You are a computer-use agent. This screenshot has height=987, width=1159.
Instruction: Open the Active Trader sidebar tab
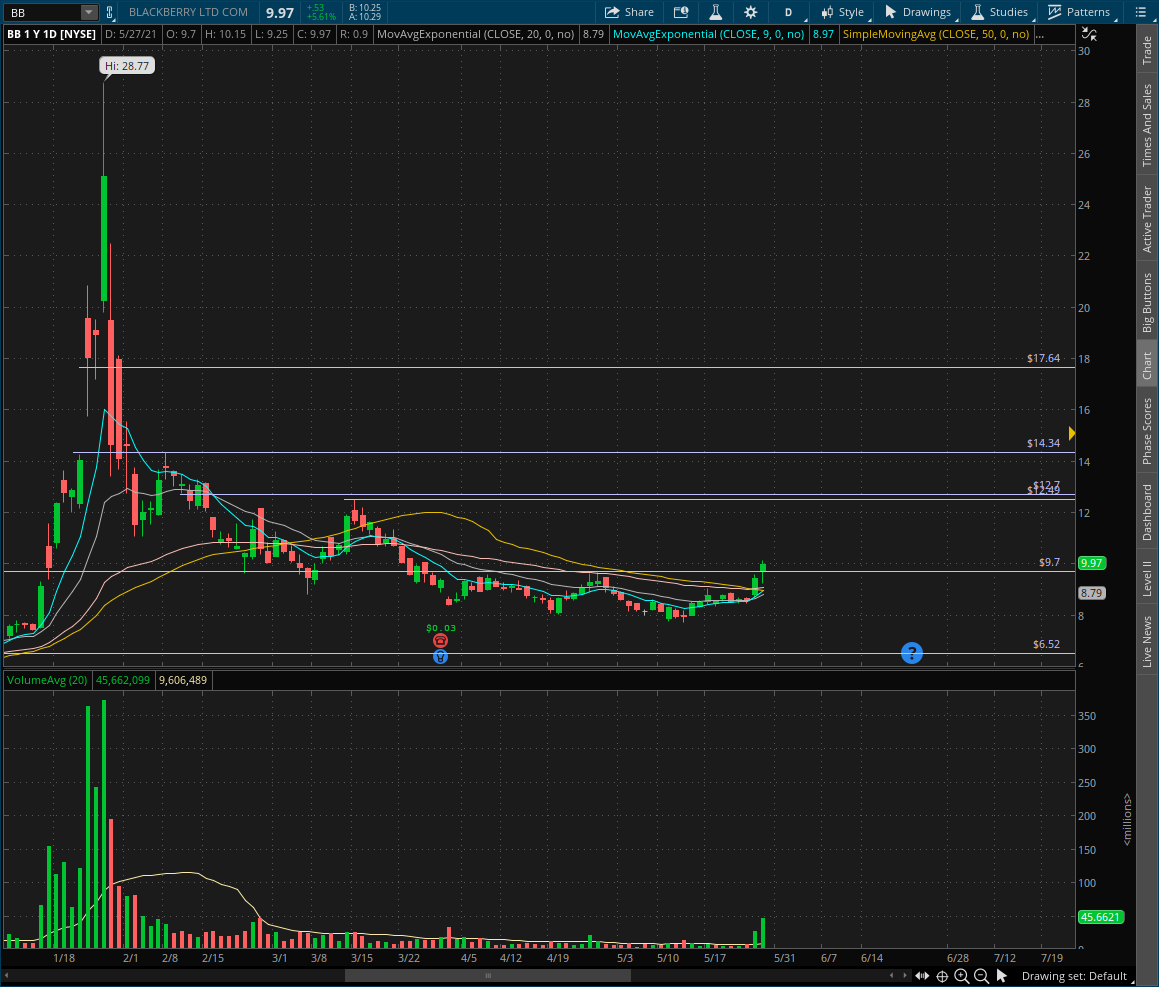[x=1147, y=220]
